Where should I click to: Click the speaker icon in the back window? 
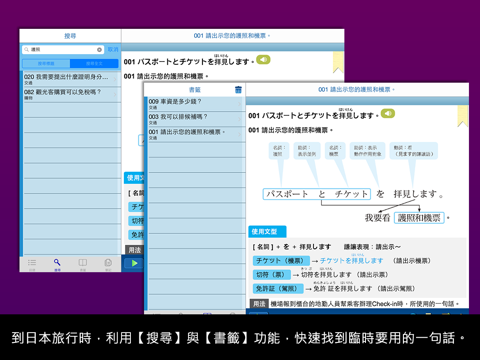tap(263, 60)
